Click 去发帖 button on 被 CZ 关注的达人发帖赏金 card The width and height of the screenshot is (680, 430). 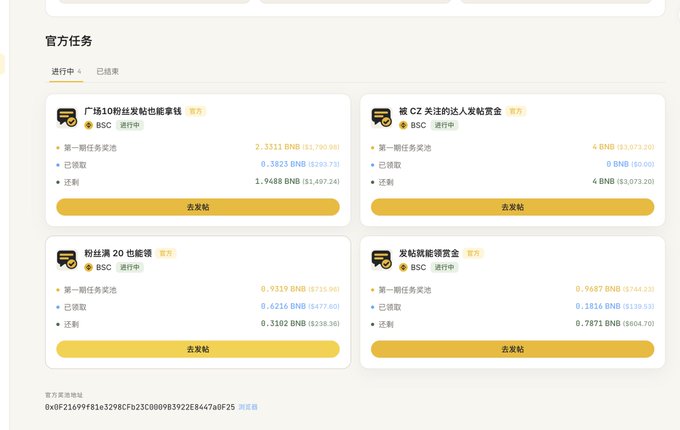(x=513, y=207)
